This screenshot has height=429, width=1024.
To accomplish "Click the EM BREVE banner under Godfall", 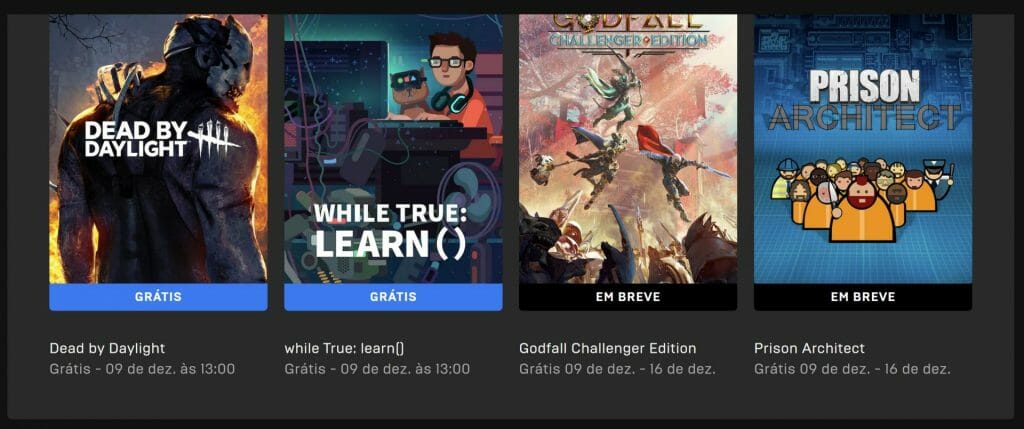I will [628, 297].
